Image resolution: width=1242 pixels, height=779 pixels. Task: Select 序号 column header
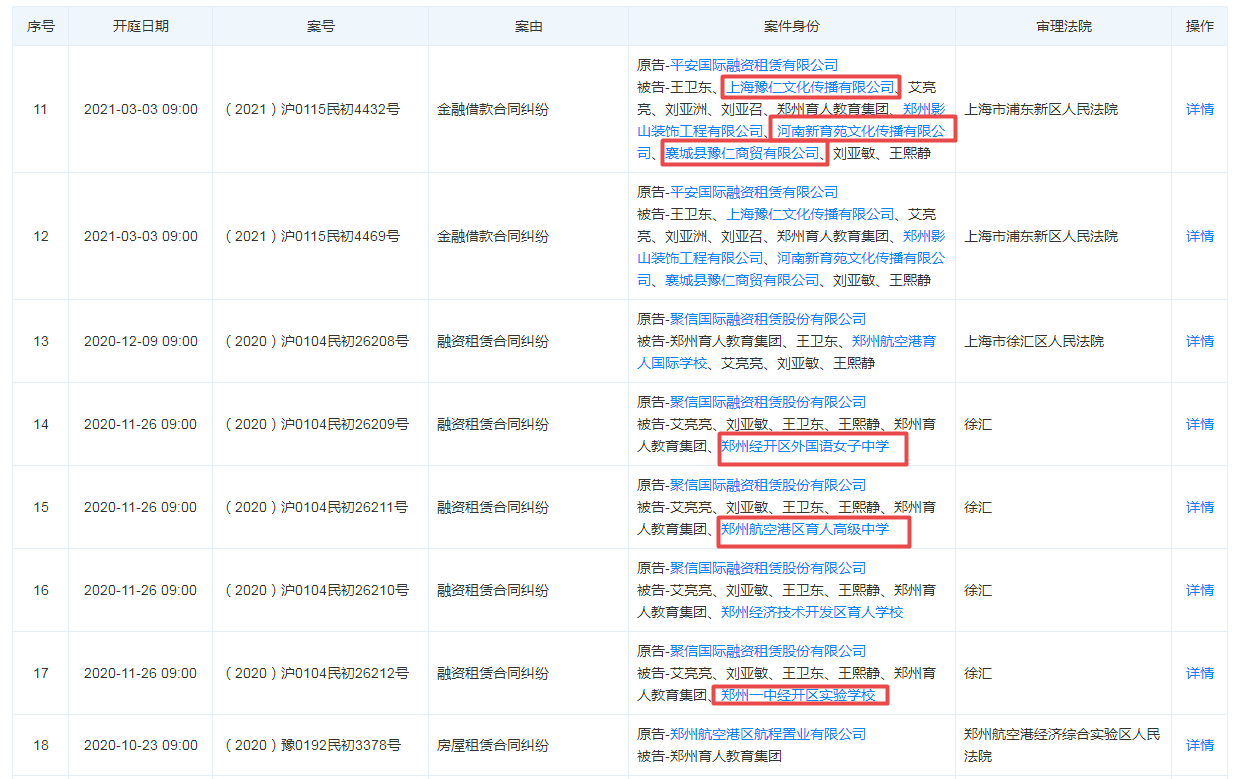pyautogui.click(x=40, y=26)
